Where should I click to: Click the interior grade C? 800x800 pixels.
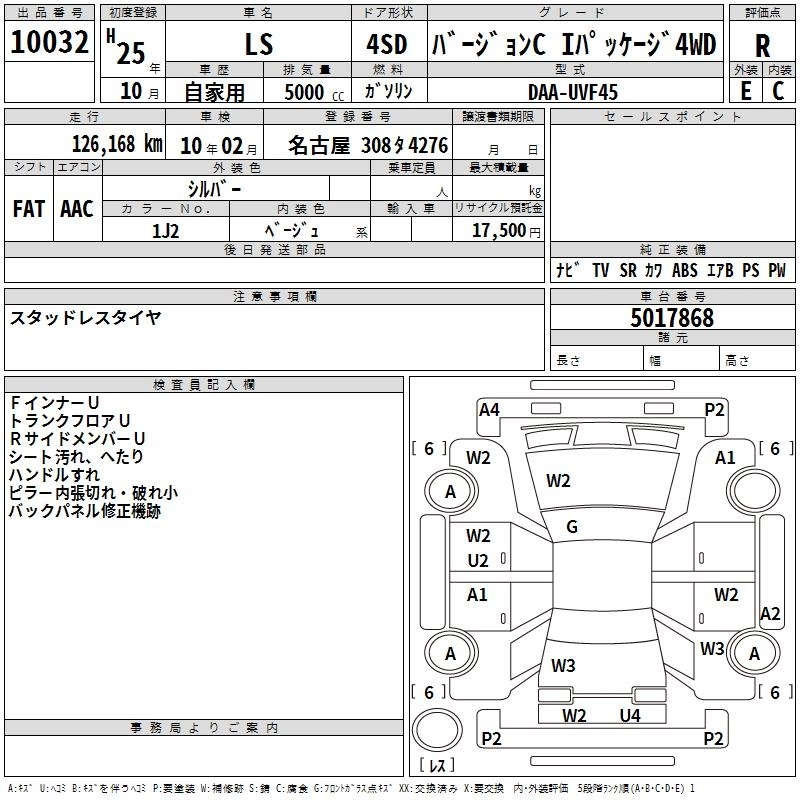tap(778, 91)
